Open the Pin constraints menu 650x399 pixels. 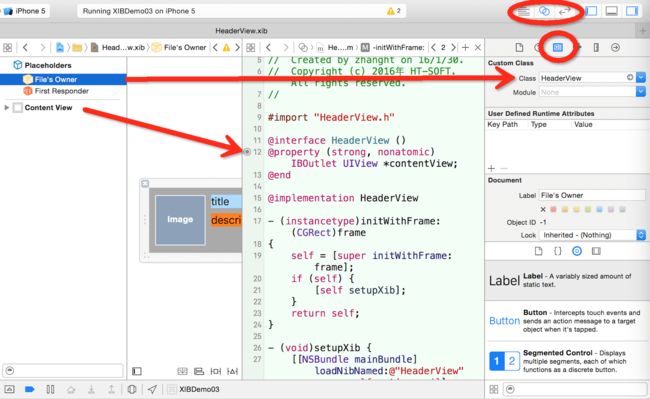tap(216, 371)
